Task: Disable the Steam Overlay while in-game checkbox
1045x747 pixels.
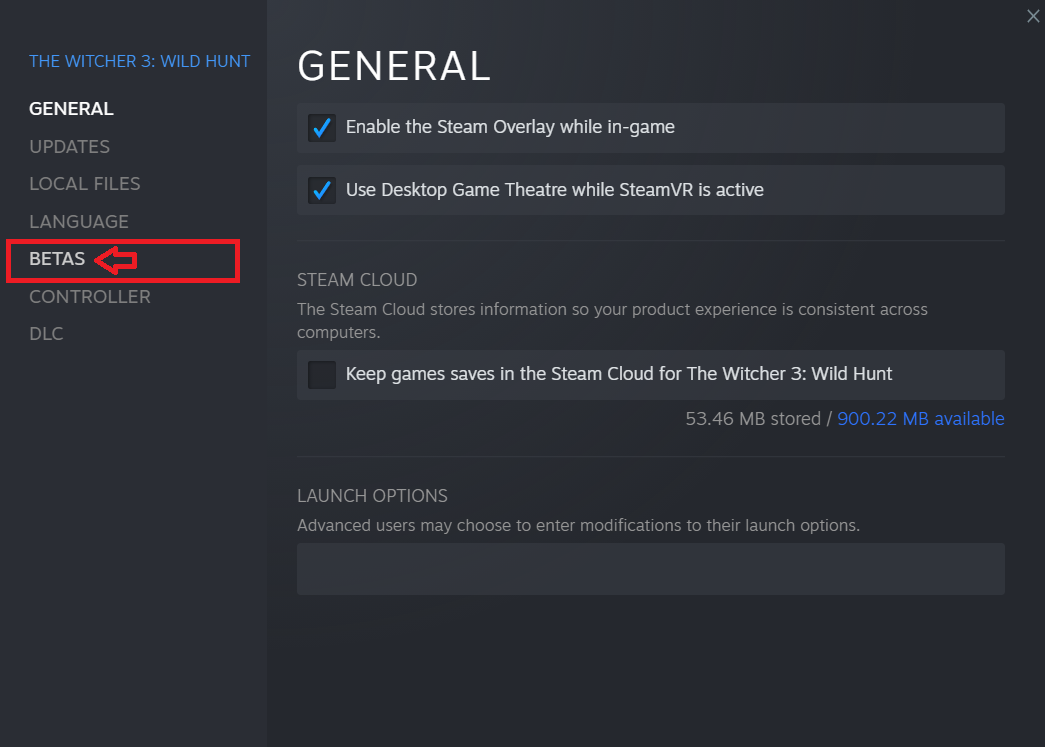Action: 322,128
